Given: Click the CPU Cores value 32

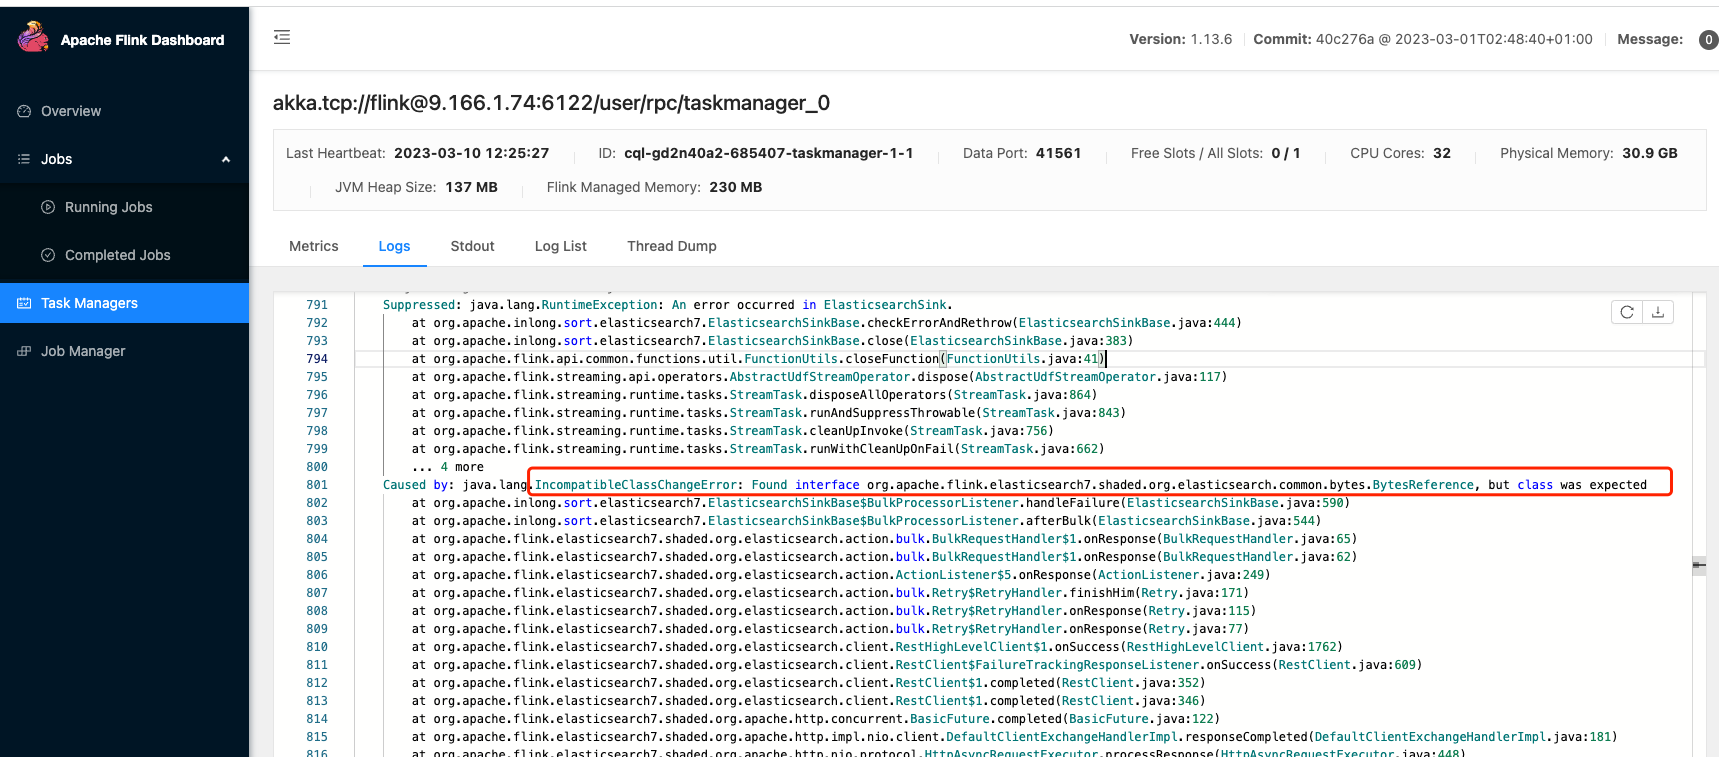Looking at the screenshot, I should (1441, 153).
